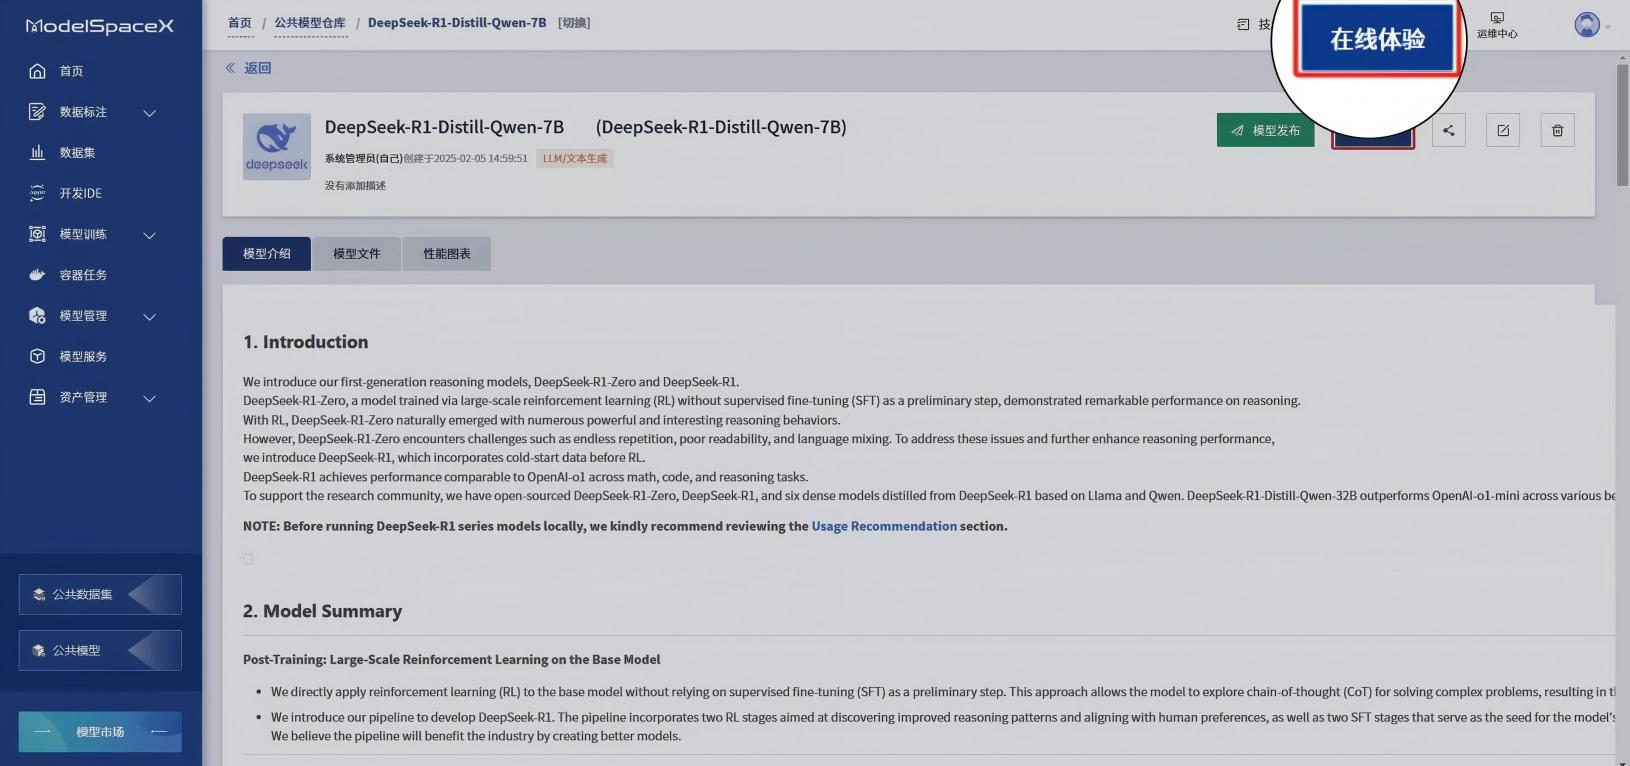This screenshot has width=1630, height=766.
Task: Click 公共模型仓库 in the breadcrumb
Action: point(310,23)
